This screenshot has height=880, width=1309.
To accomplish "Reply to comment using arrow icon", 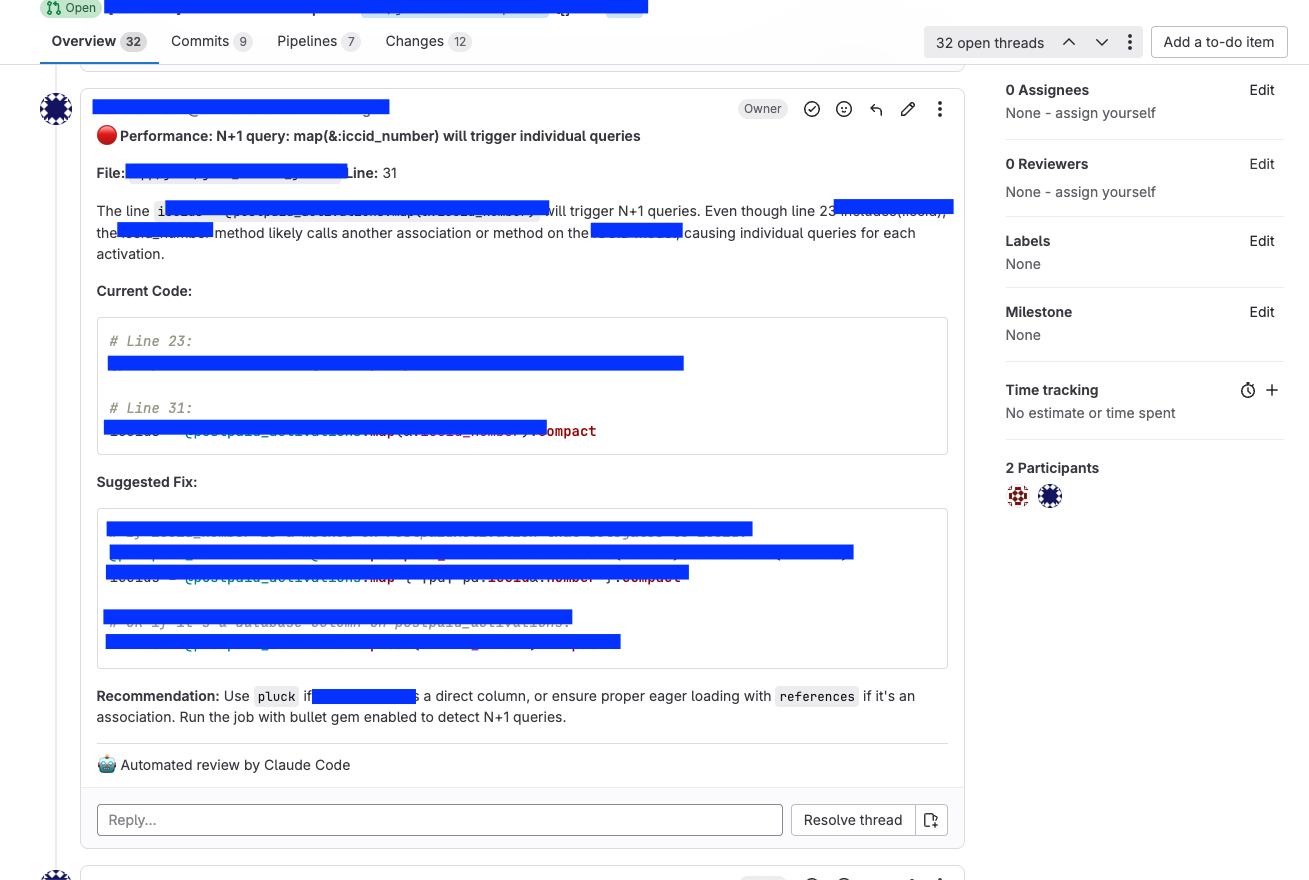I will click(876, 109).
